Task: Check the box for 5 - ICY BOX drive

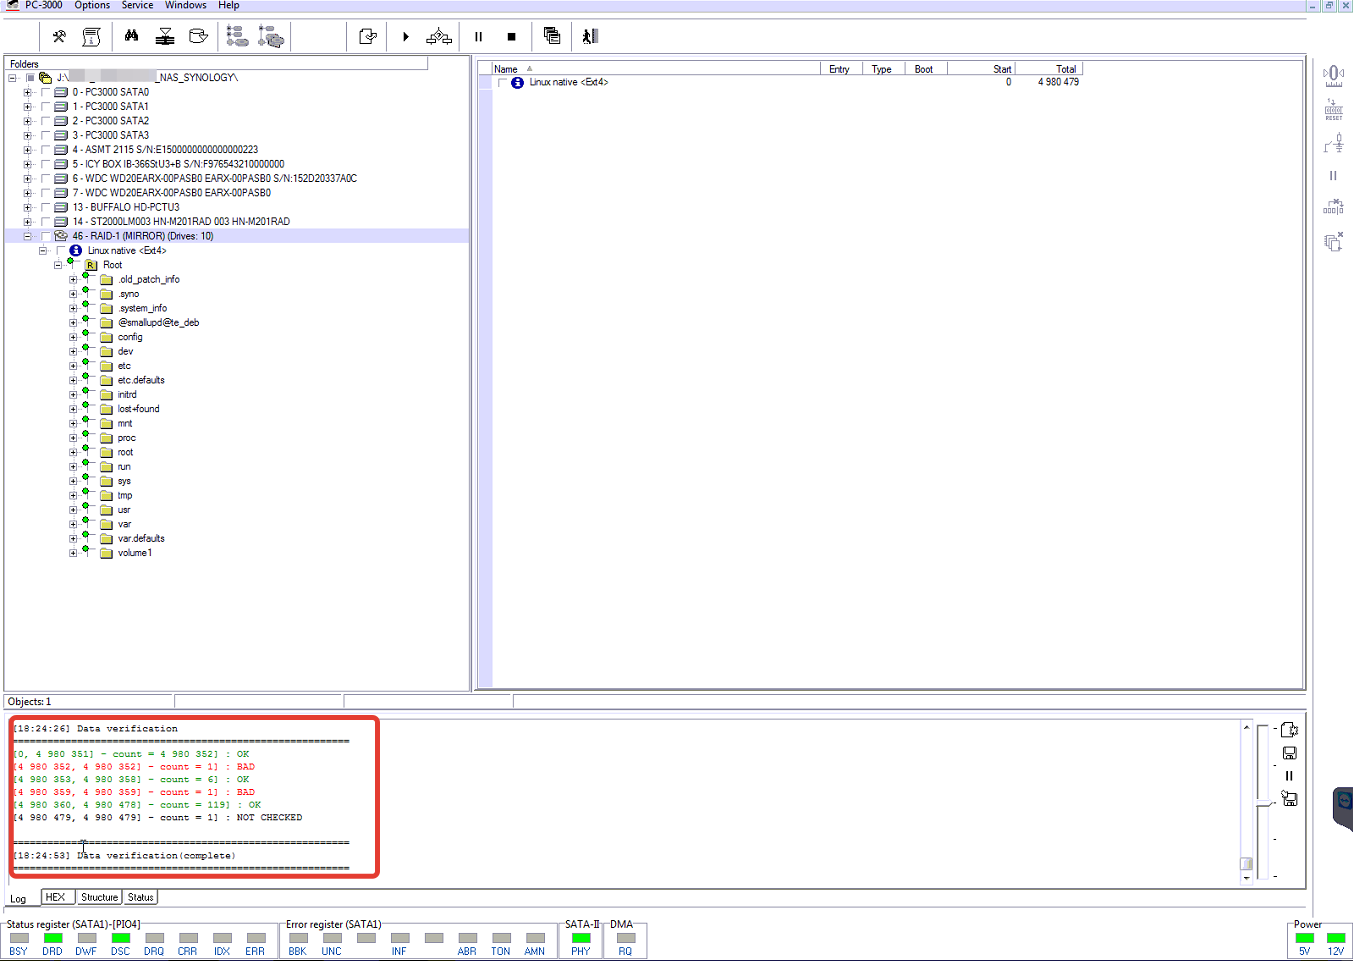Action: pyautogui.click(x=45, y=164)
